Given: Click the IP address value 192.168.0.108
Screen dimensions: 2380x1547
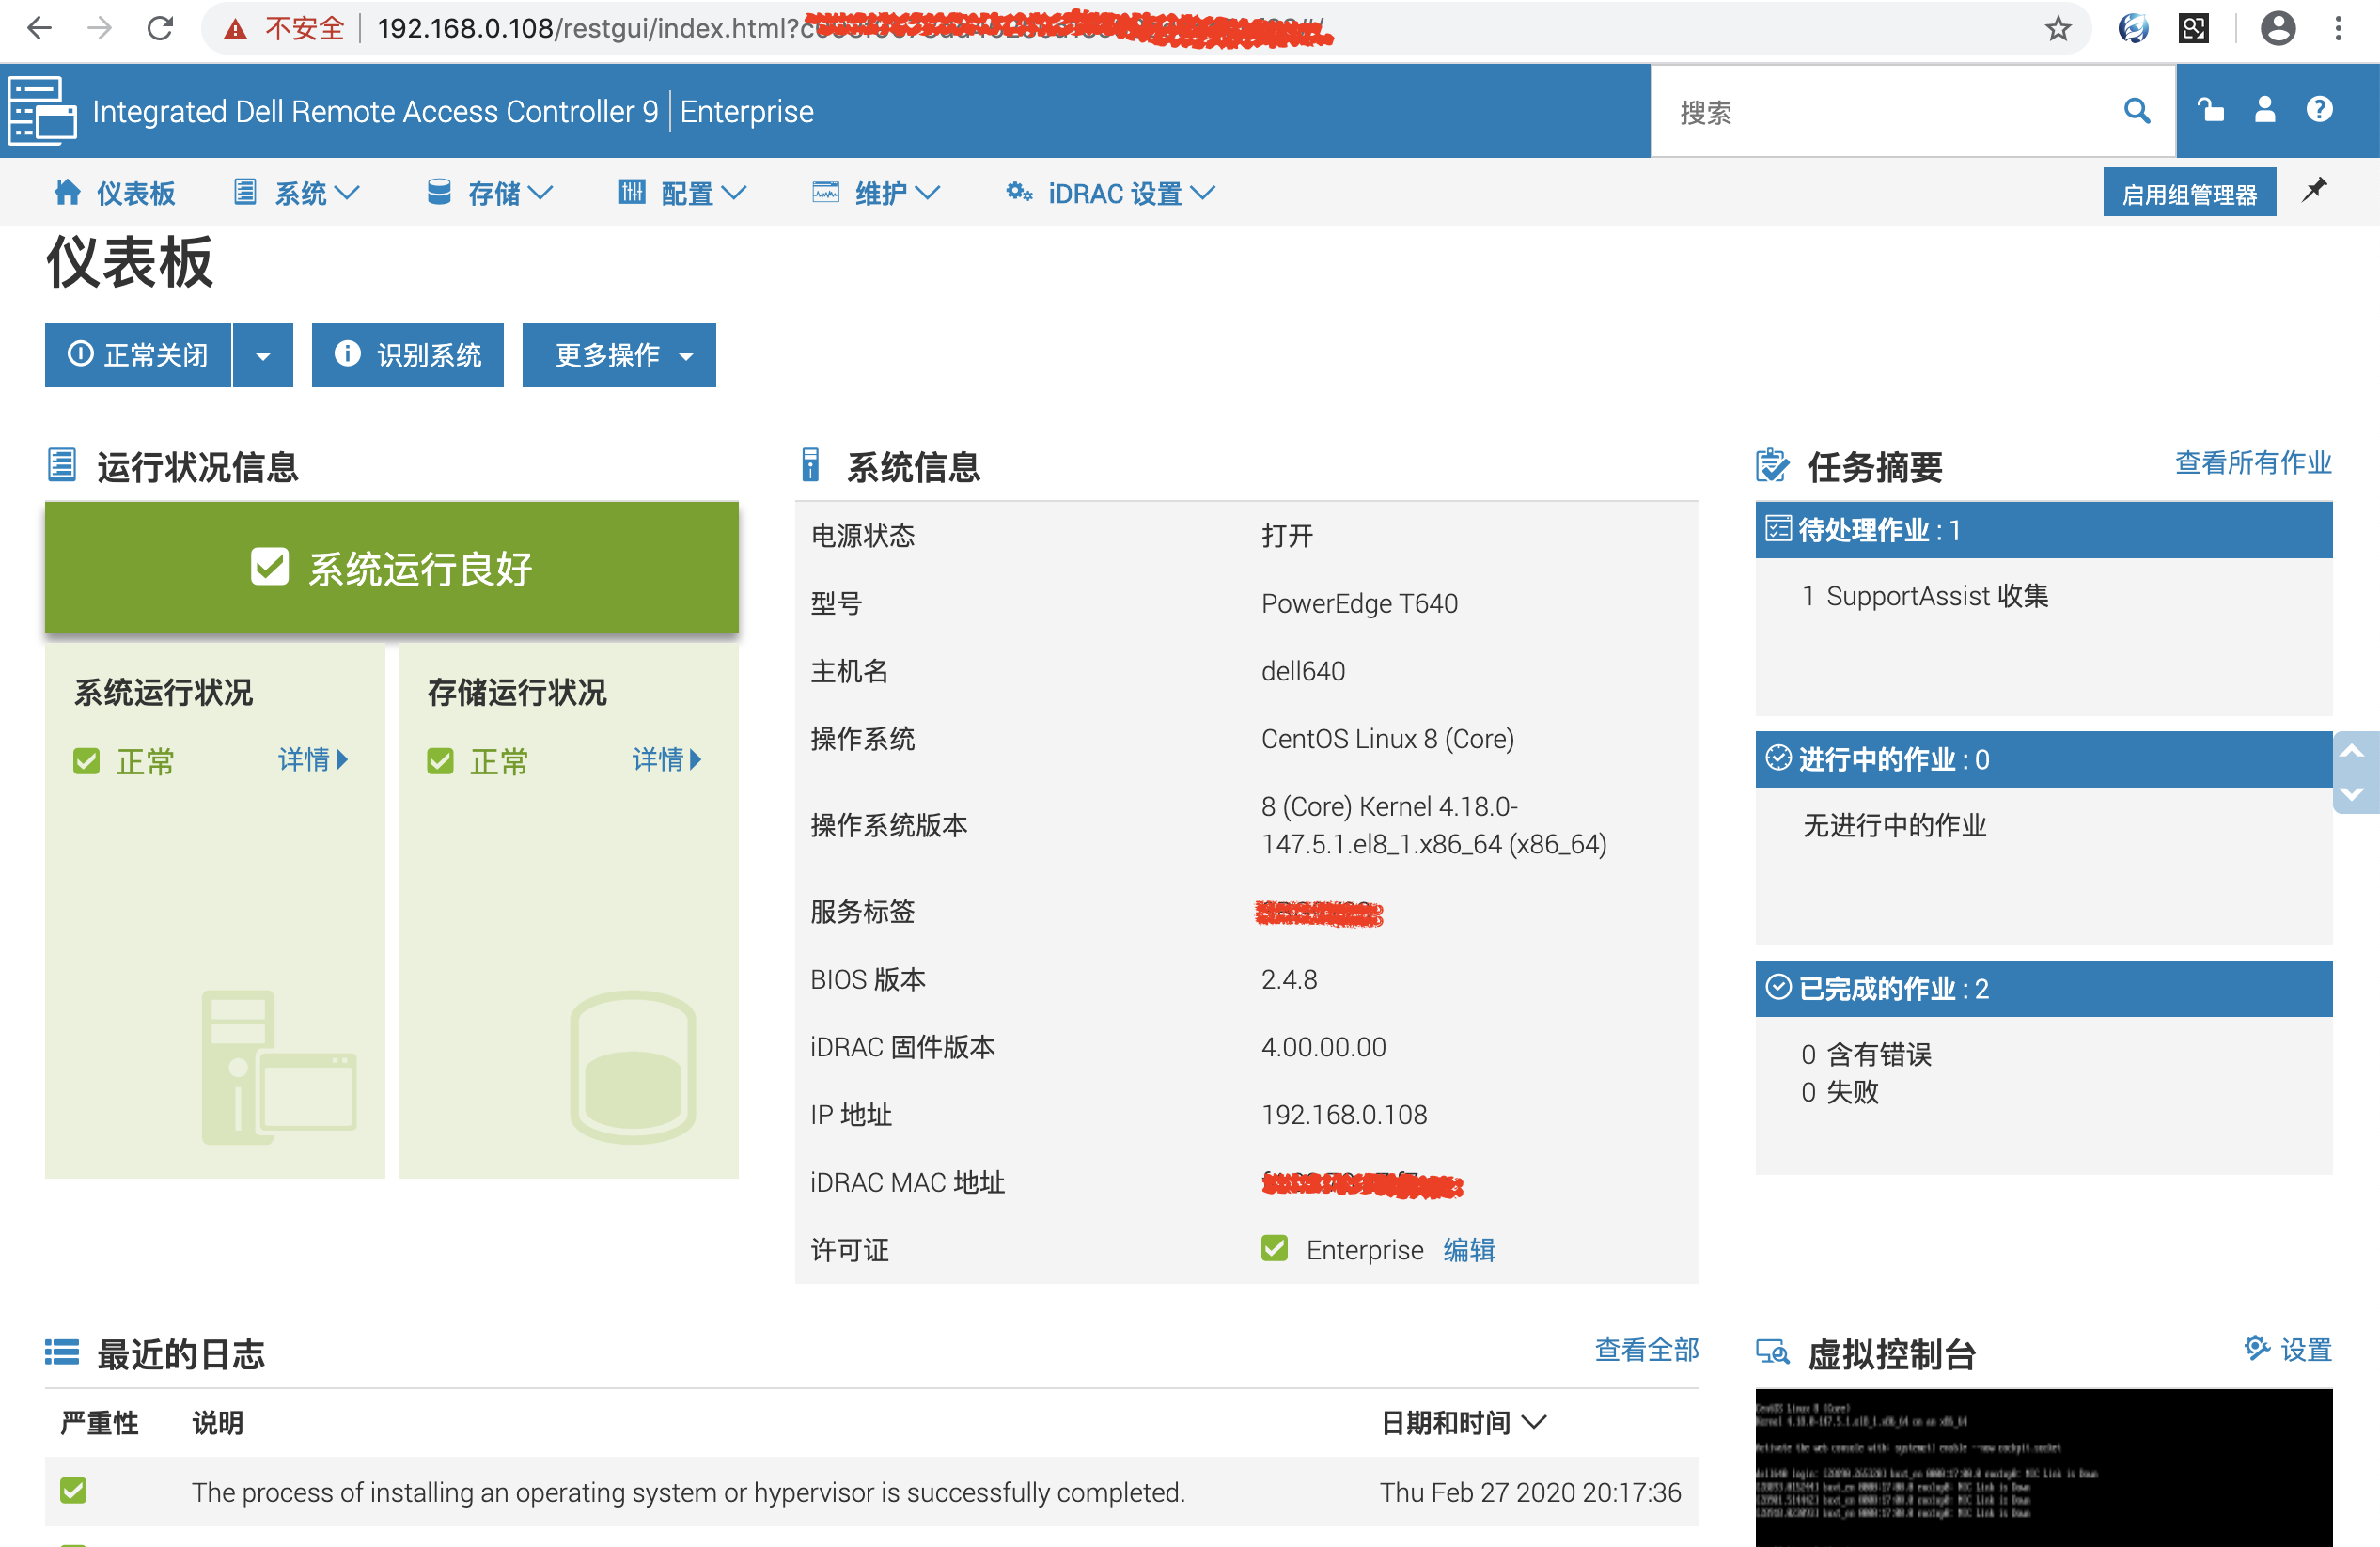Looking at the screenshot, I should click(x=1344, y=1115).
